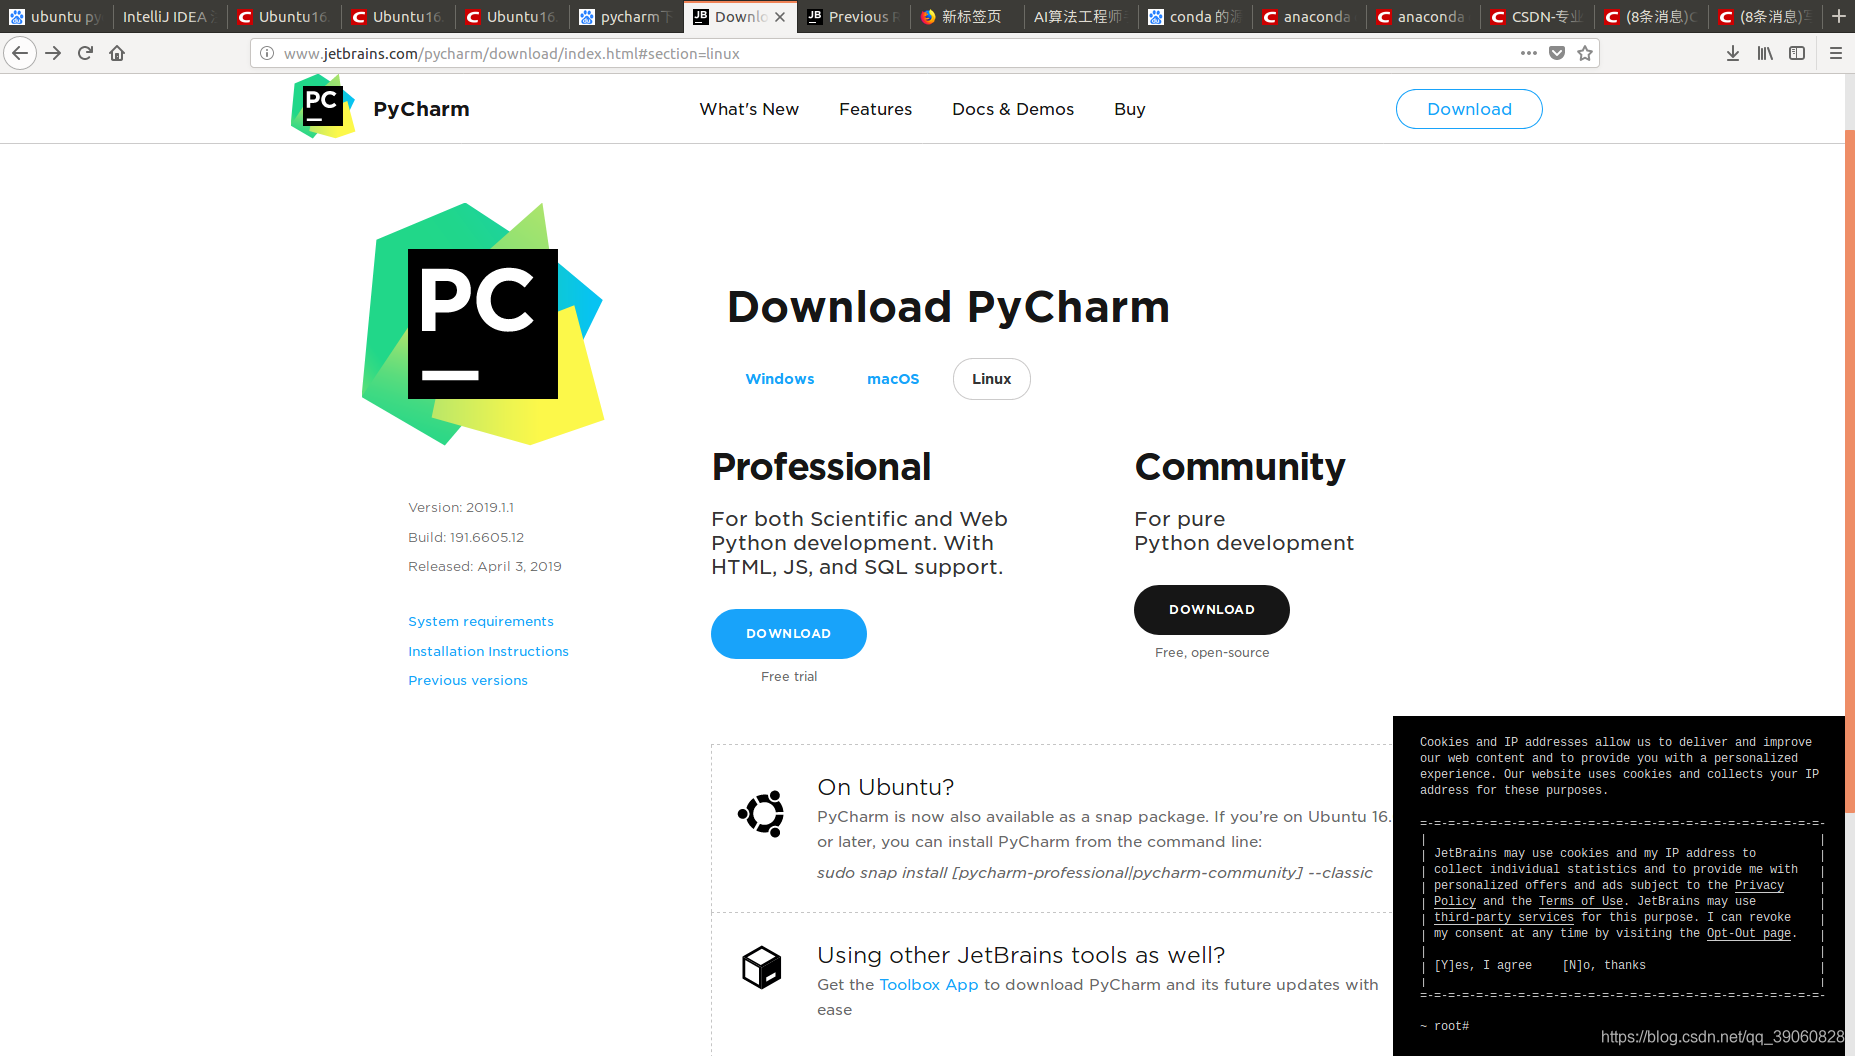Screen dimensions: 1855x1056
Task: Switch to the IntelliJ IDEA tab
Action: (x=168, y=17)
